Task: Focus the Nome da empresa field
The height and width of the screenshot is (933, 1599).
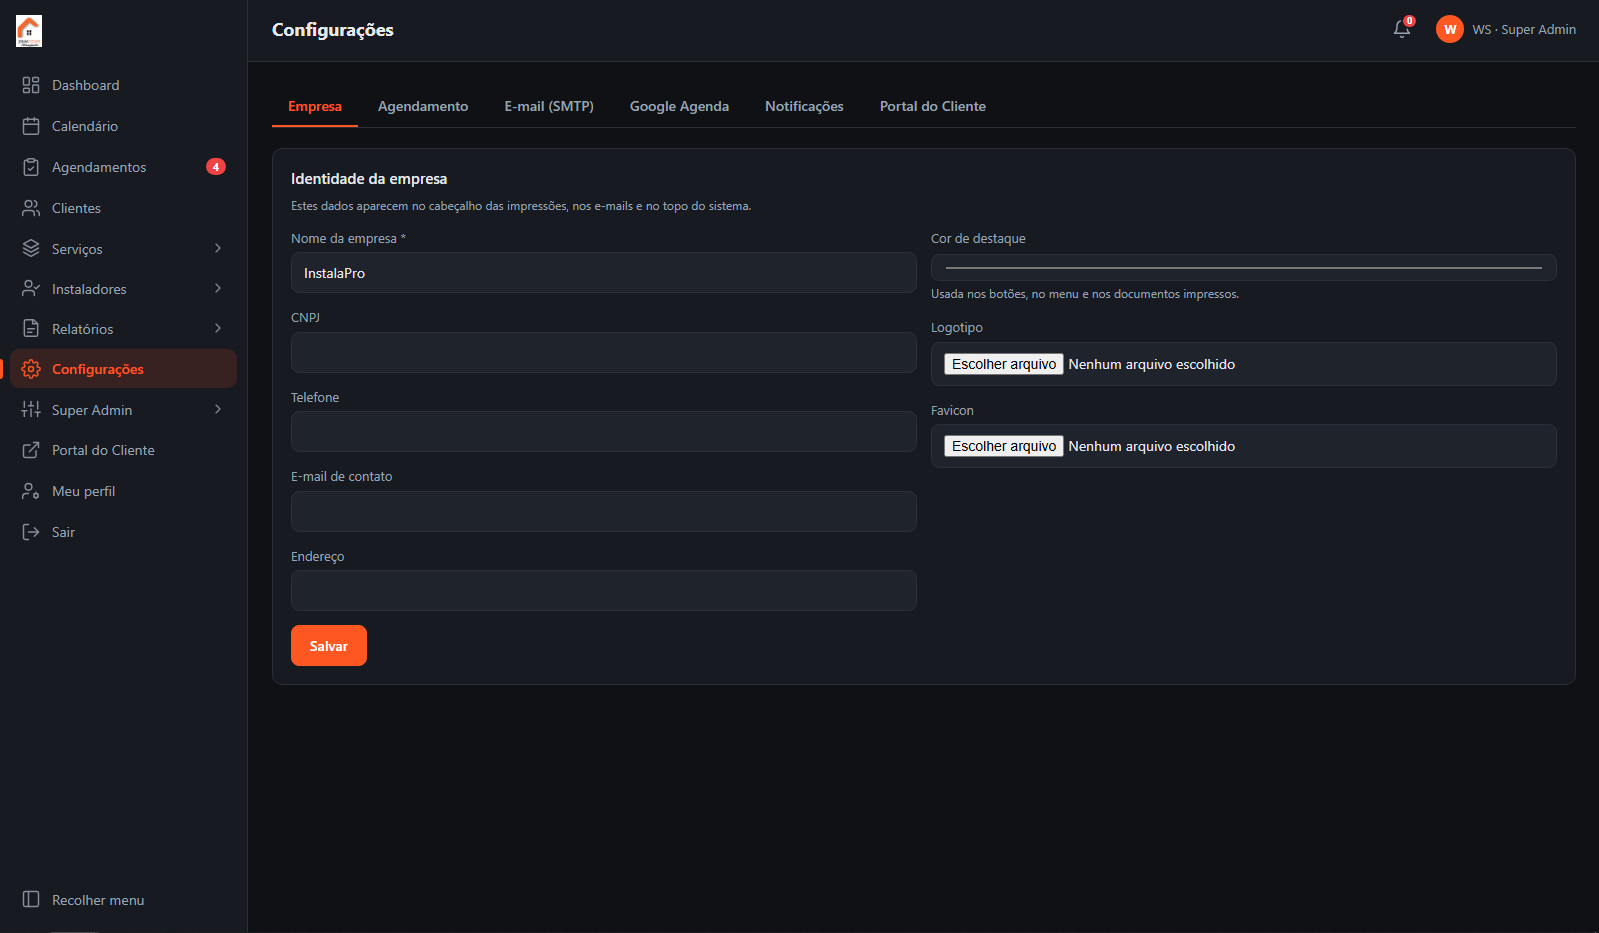Action: pos(604,273)
